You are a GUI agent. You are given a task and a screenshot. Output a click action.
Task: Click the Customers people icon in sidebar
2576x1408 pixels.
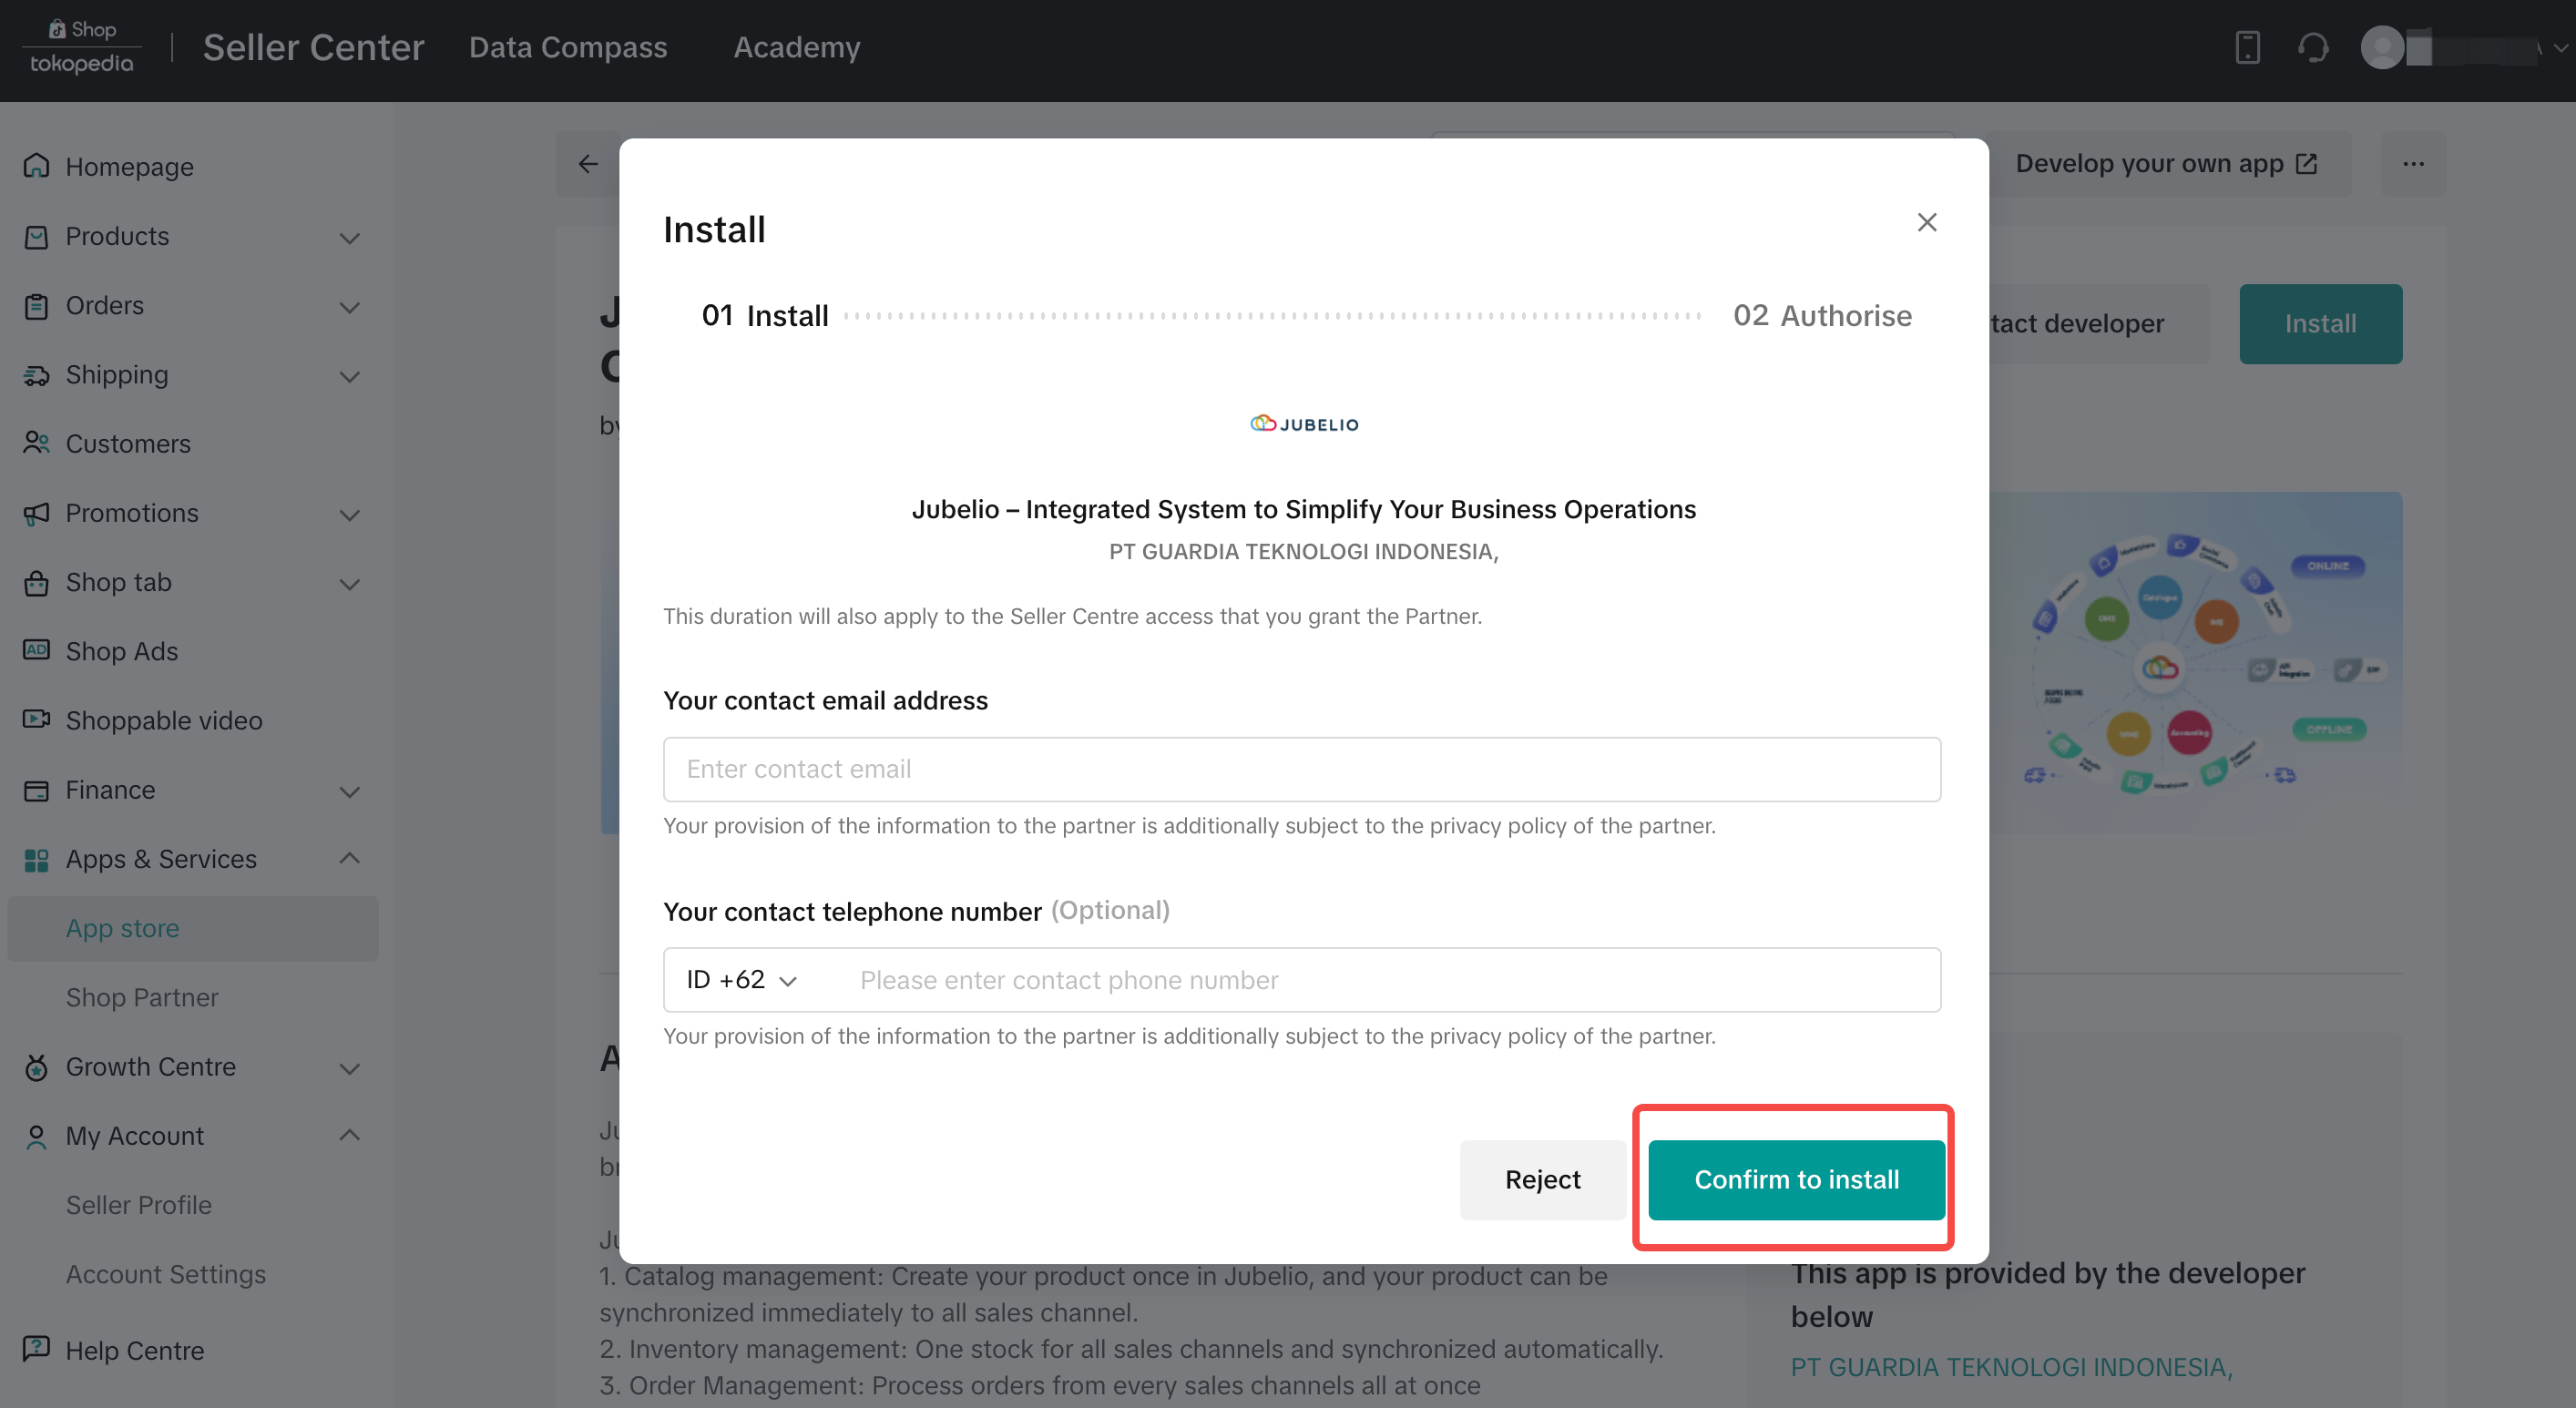(x=36, y=443)
